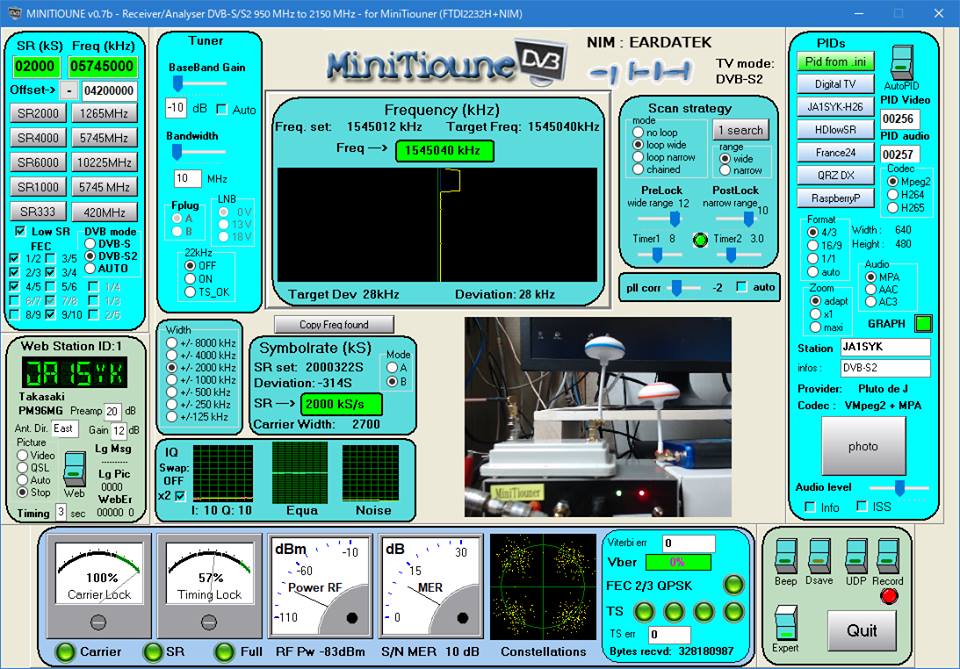
Task: Select the France24 PID preset
Action: [835, 152]
